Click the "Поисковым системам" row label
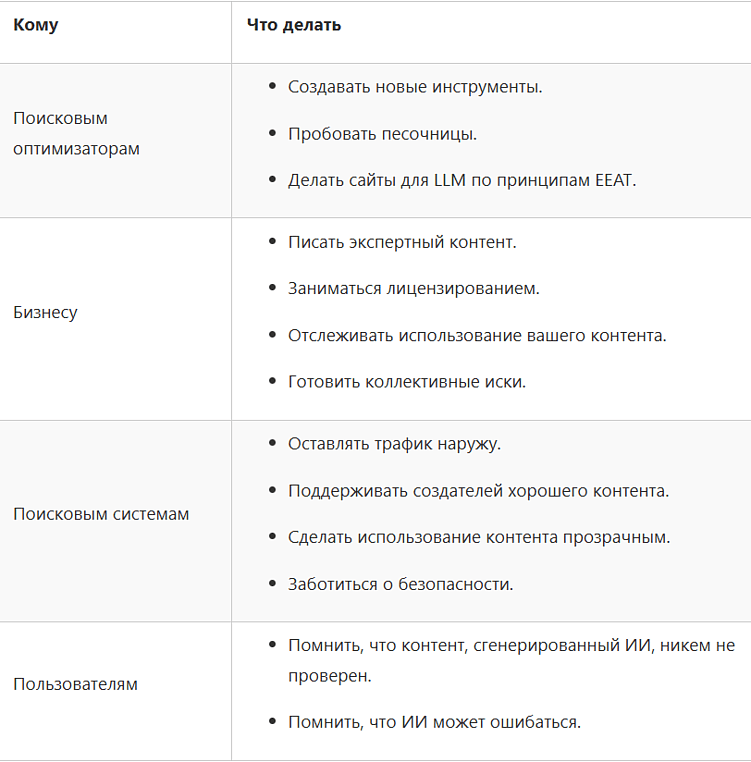 (101, 514)
